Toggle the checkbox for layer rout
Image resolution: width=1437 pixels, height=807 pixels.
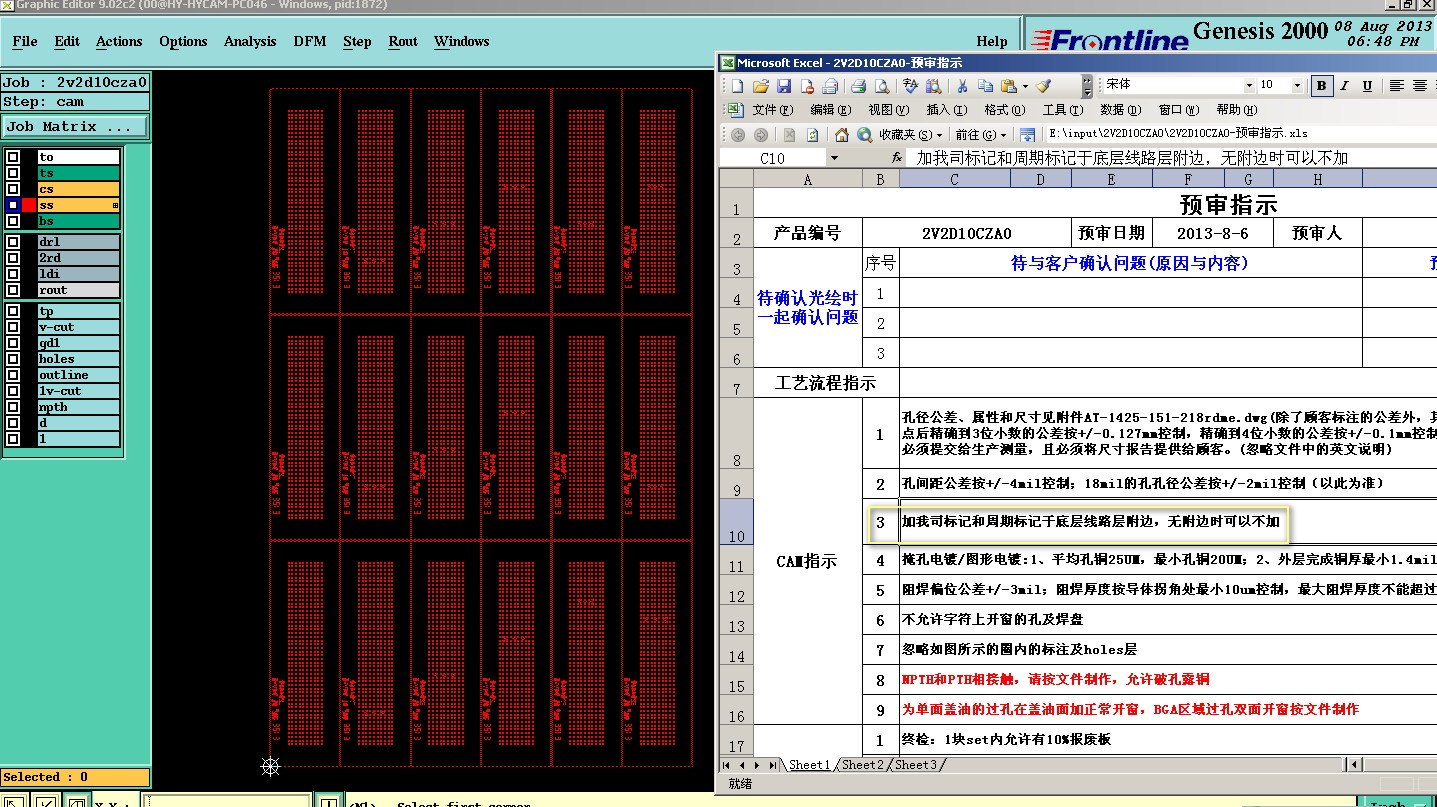click(13, 290)
